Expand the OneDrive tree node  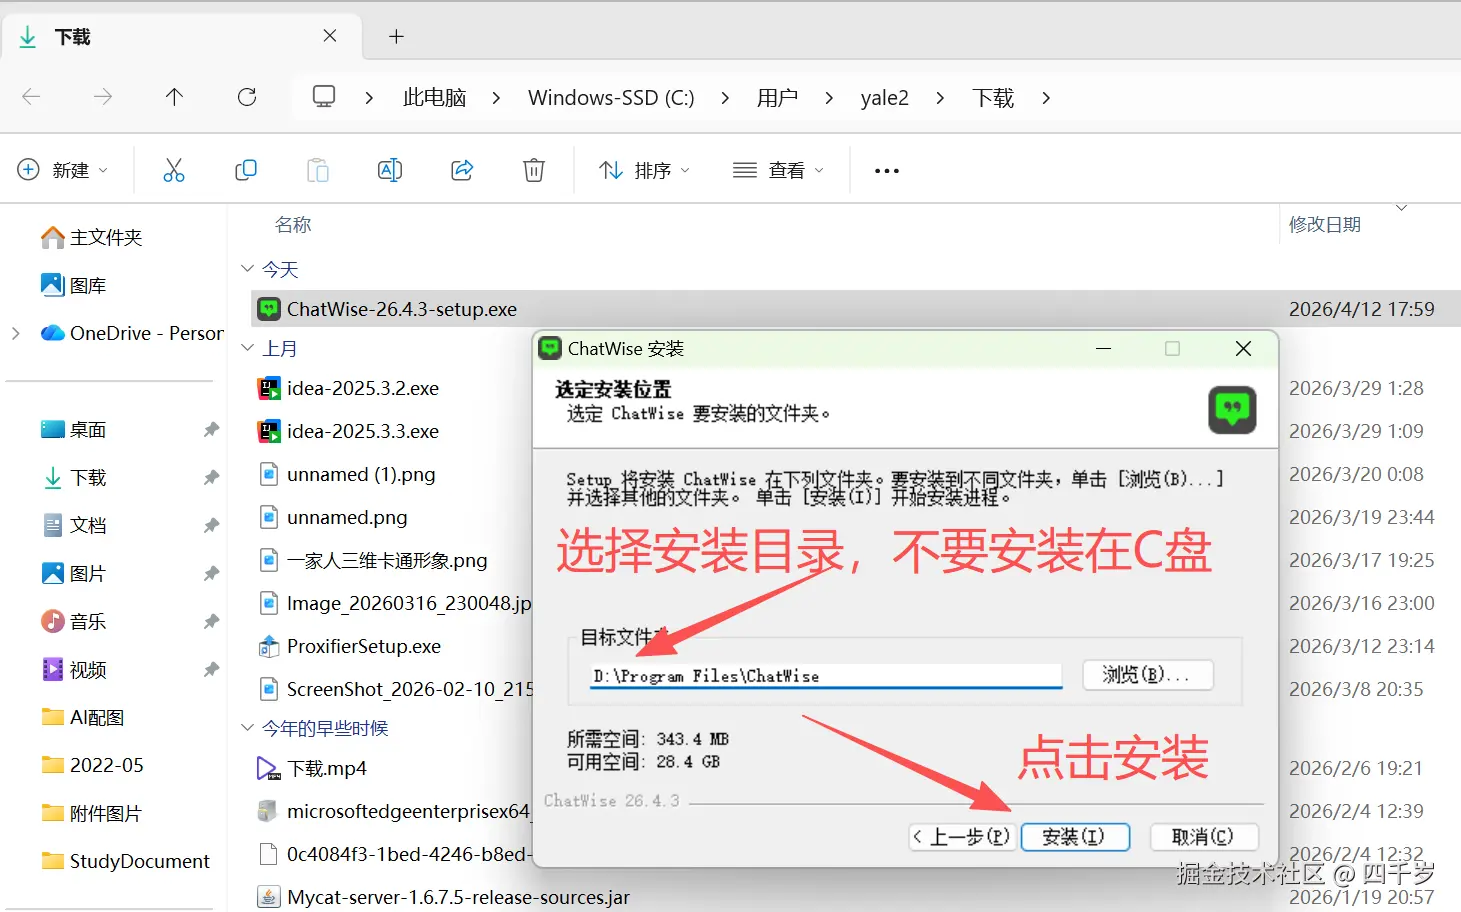(x=15, y=333)
